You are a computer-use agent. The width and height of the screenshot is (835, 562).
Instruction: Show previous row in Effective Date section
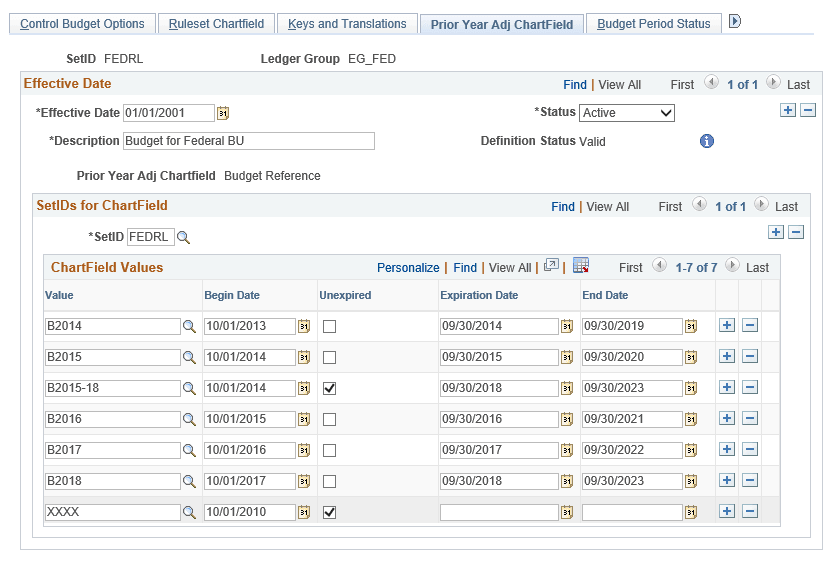click(x=711, y=82)
